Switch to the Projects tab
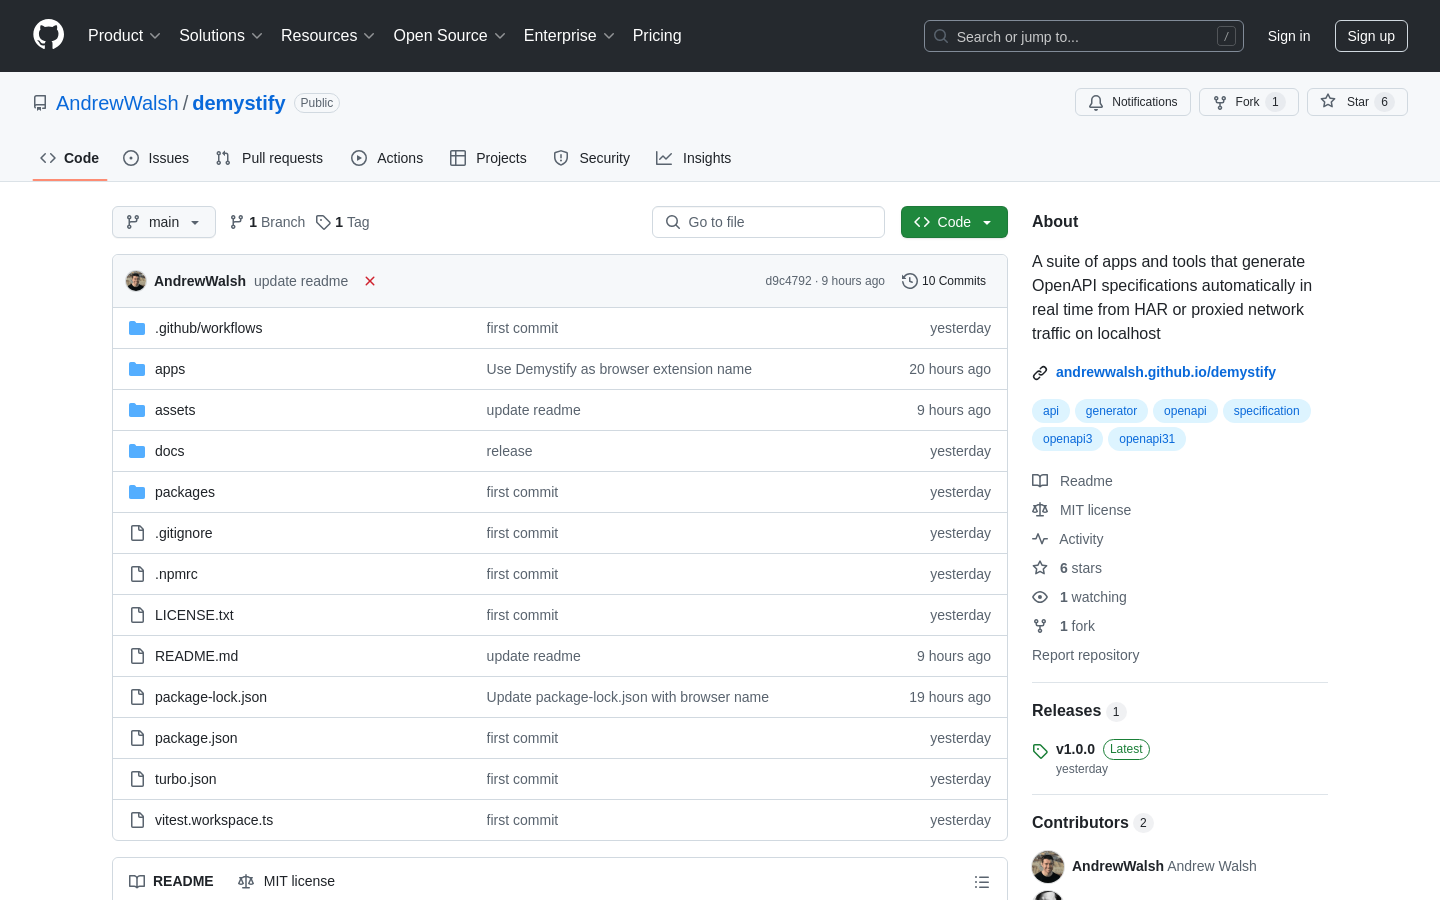 coord(488,158)
